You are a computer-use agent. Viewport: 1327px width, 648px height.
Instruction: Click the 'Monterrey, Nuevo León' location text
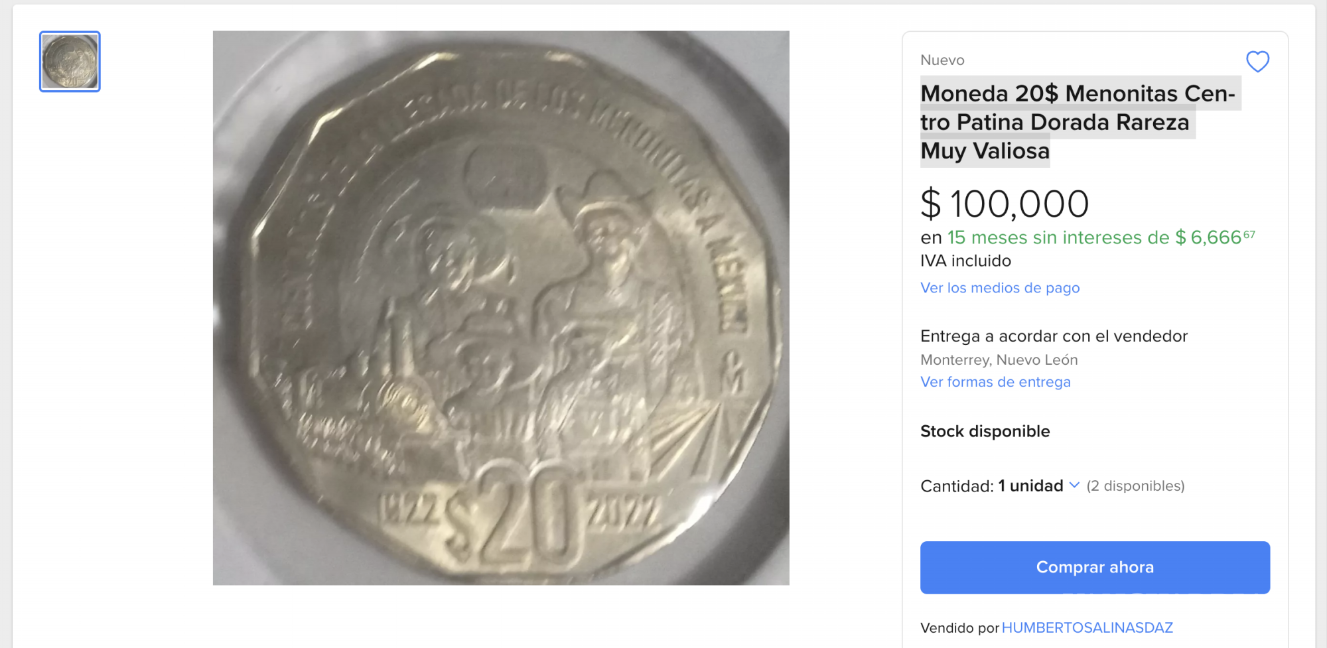tap(999, 360)
